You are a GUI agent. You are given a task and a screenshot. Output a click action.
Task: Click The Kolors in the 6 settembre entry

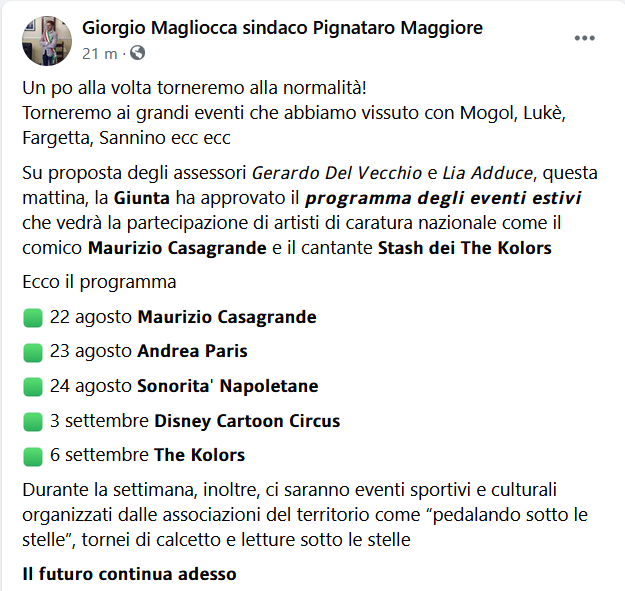tap(199, 456)
